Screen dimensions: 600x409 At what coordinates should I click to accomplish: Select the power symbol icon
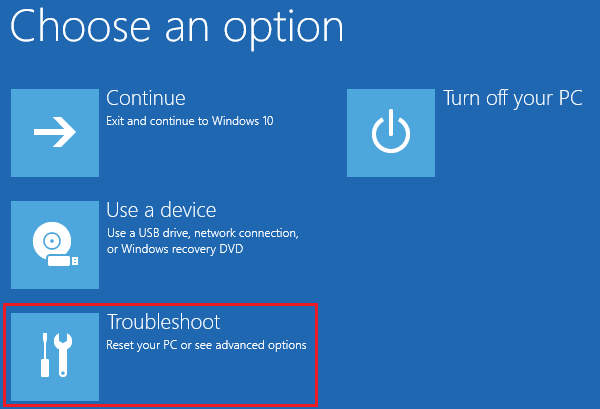click(391, 131)
